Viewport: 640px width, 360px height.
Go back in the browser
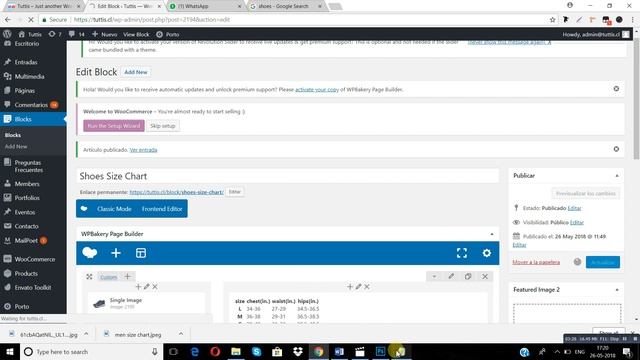pyautogui.click(x=8, y=20)
